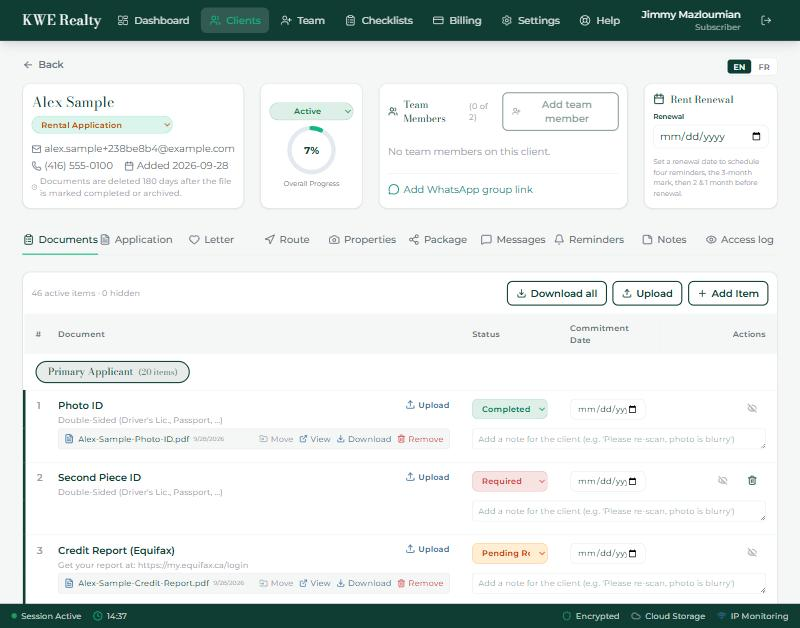Click the Cloud Storage icon in status bar
The image size is (800, 628).
[x=636, y=616]
